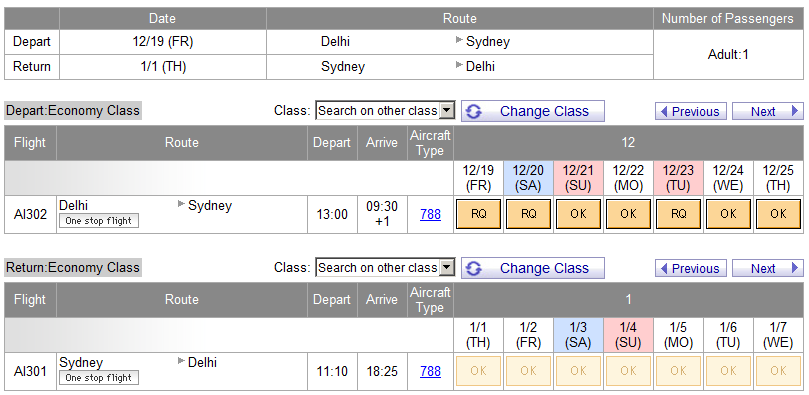Click return Previous left arrow icon

(664, 268)
